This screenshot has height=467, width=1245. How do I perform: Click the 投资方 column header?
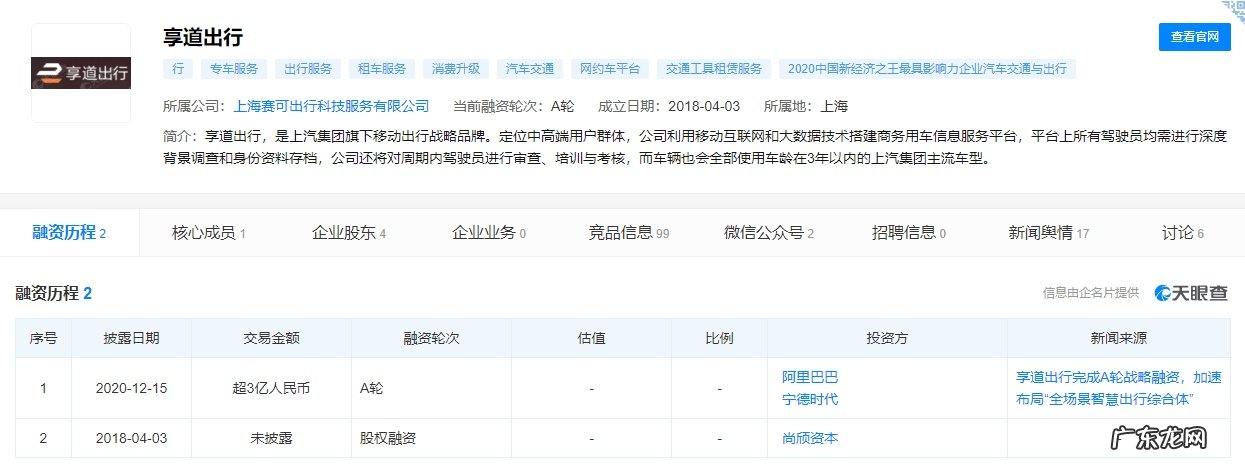pos(887,338)
